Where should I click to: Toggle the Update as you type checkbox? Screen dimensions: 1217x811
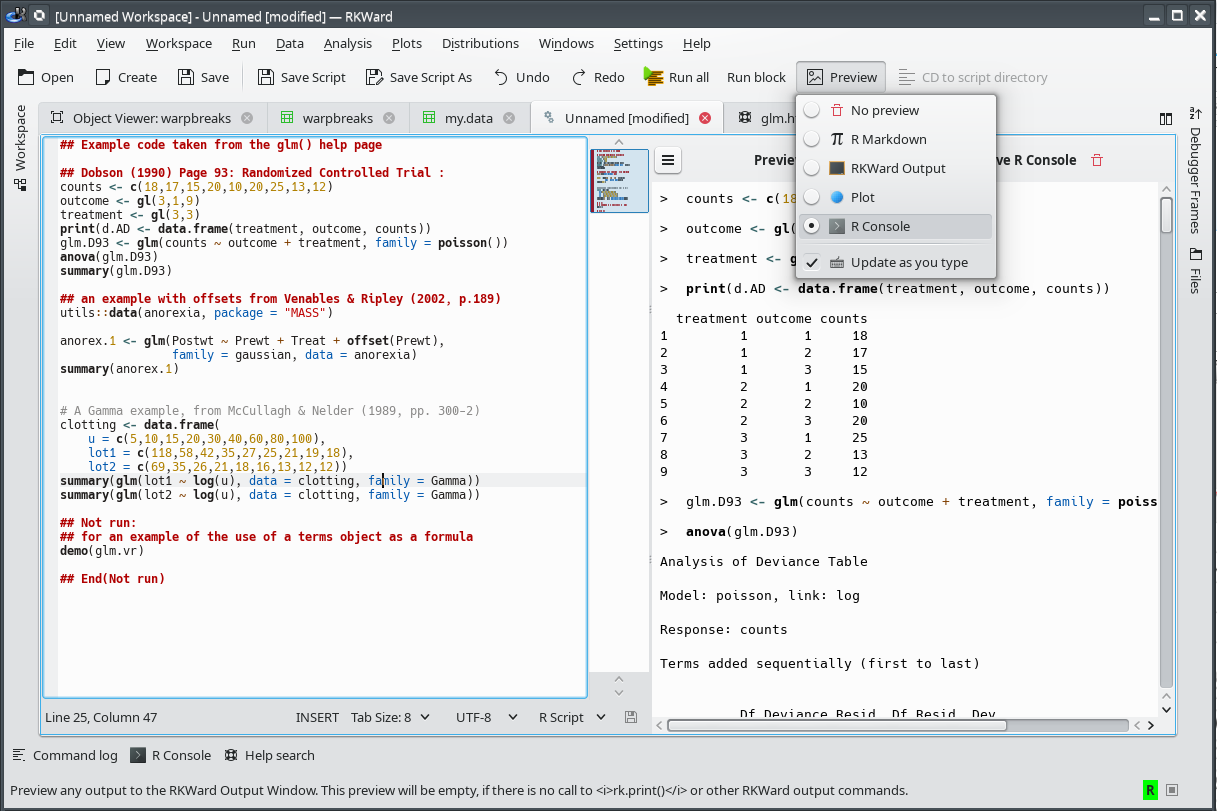812,262
